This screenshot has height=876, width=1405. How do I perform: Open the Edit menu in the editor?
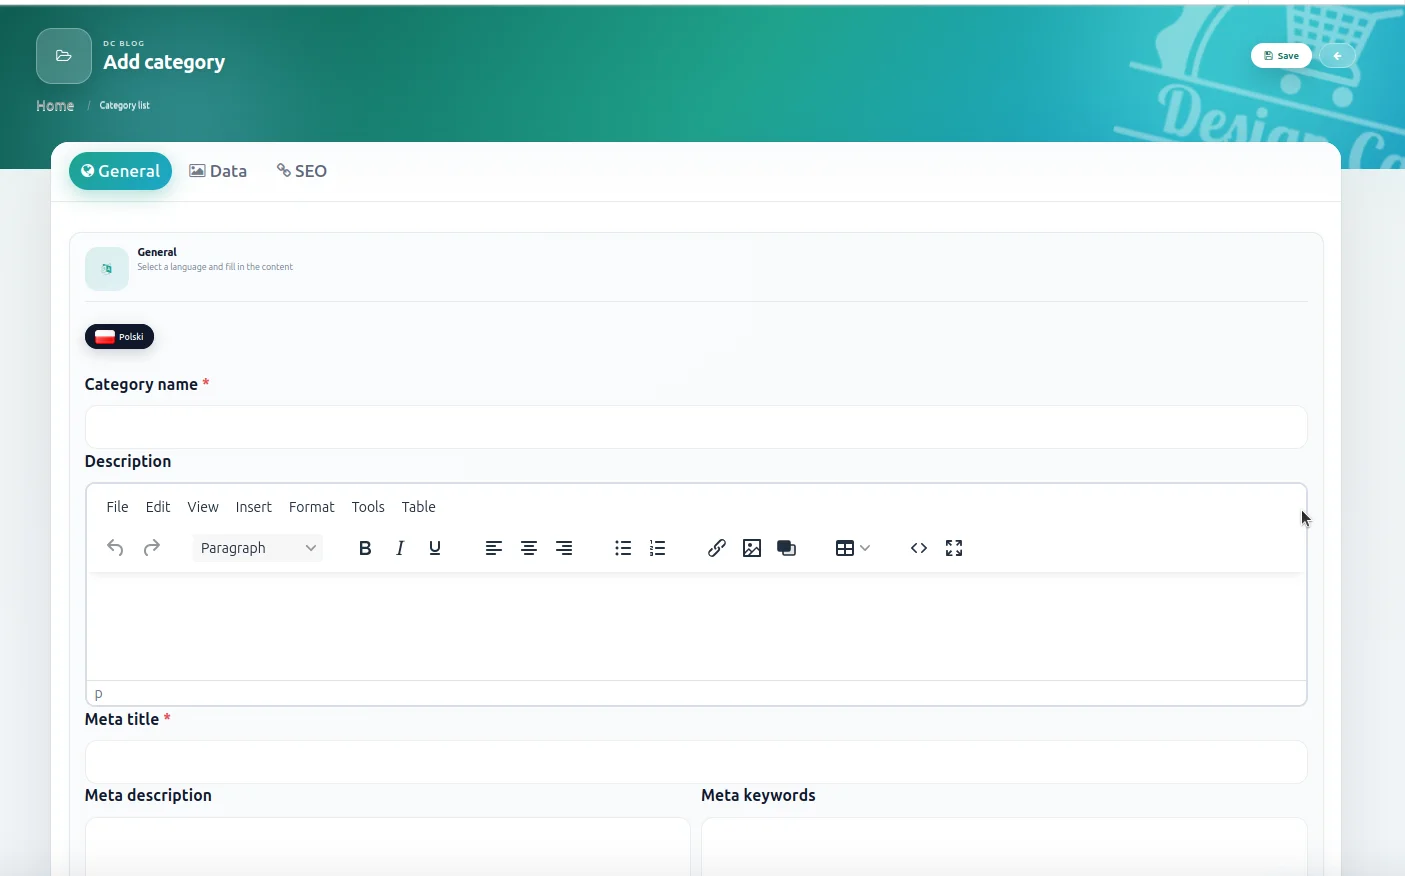(158, 507)
